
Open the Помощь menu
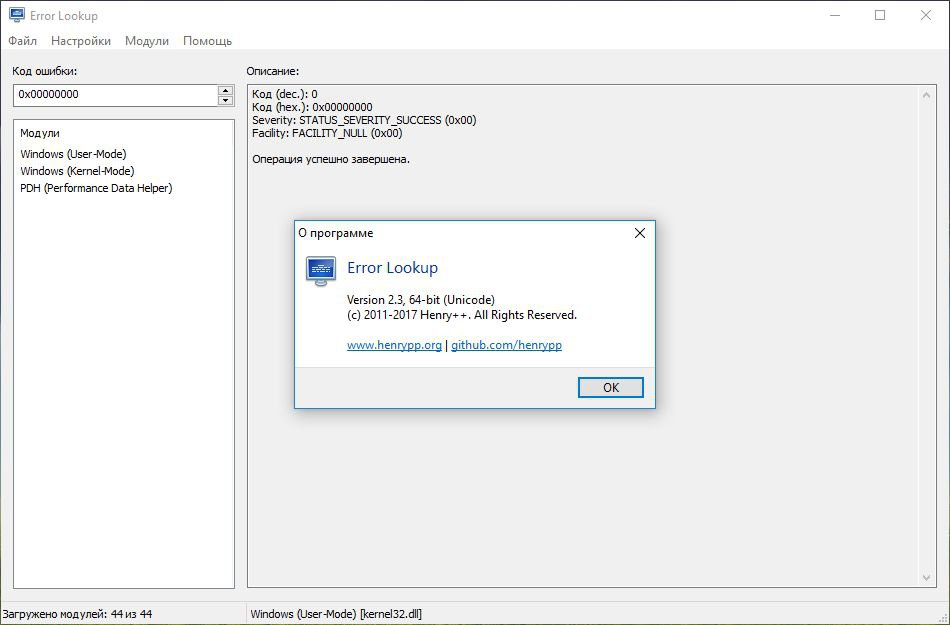(207, 41)
